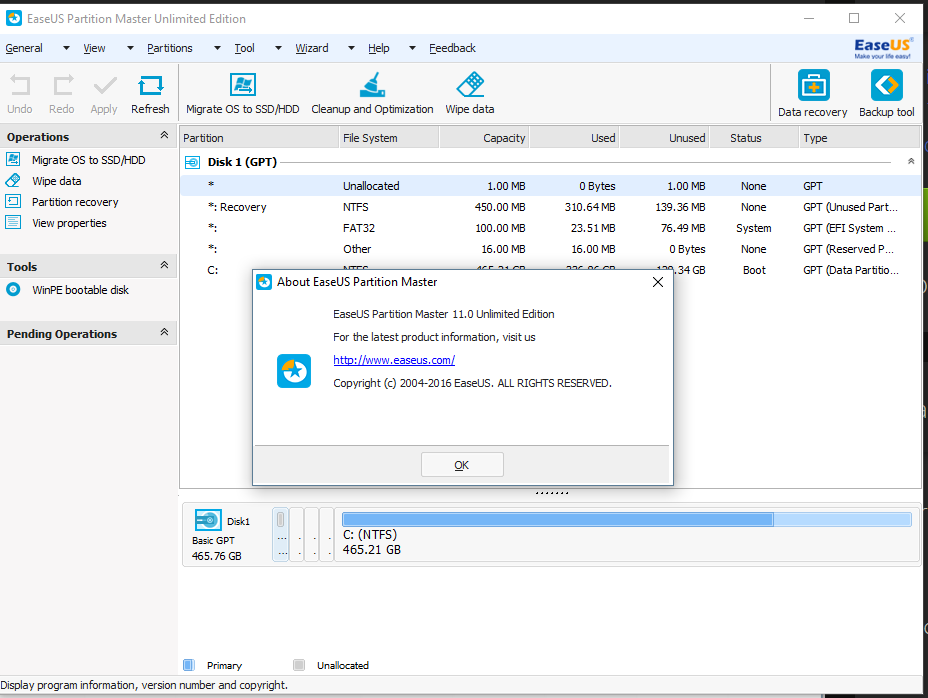Viewport: 928px width, 698px height.
Task: Click Migrate OS to SSD/HDD in Operations panel
Action: pyautogui.click(x=89, y=160)
